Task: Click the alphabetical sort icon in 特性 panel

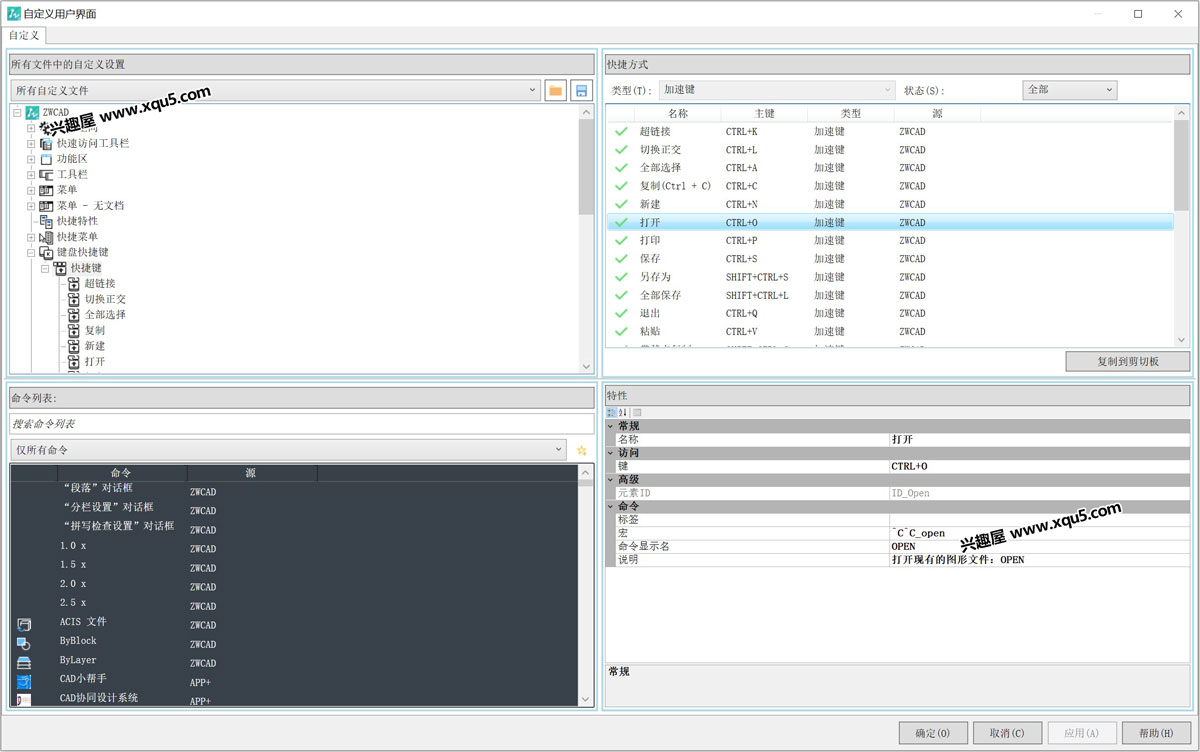Action: (x=623, y=412)
